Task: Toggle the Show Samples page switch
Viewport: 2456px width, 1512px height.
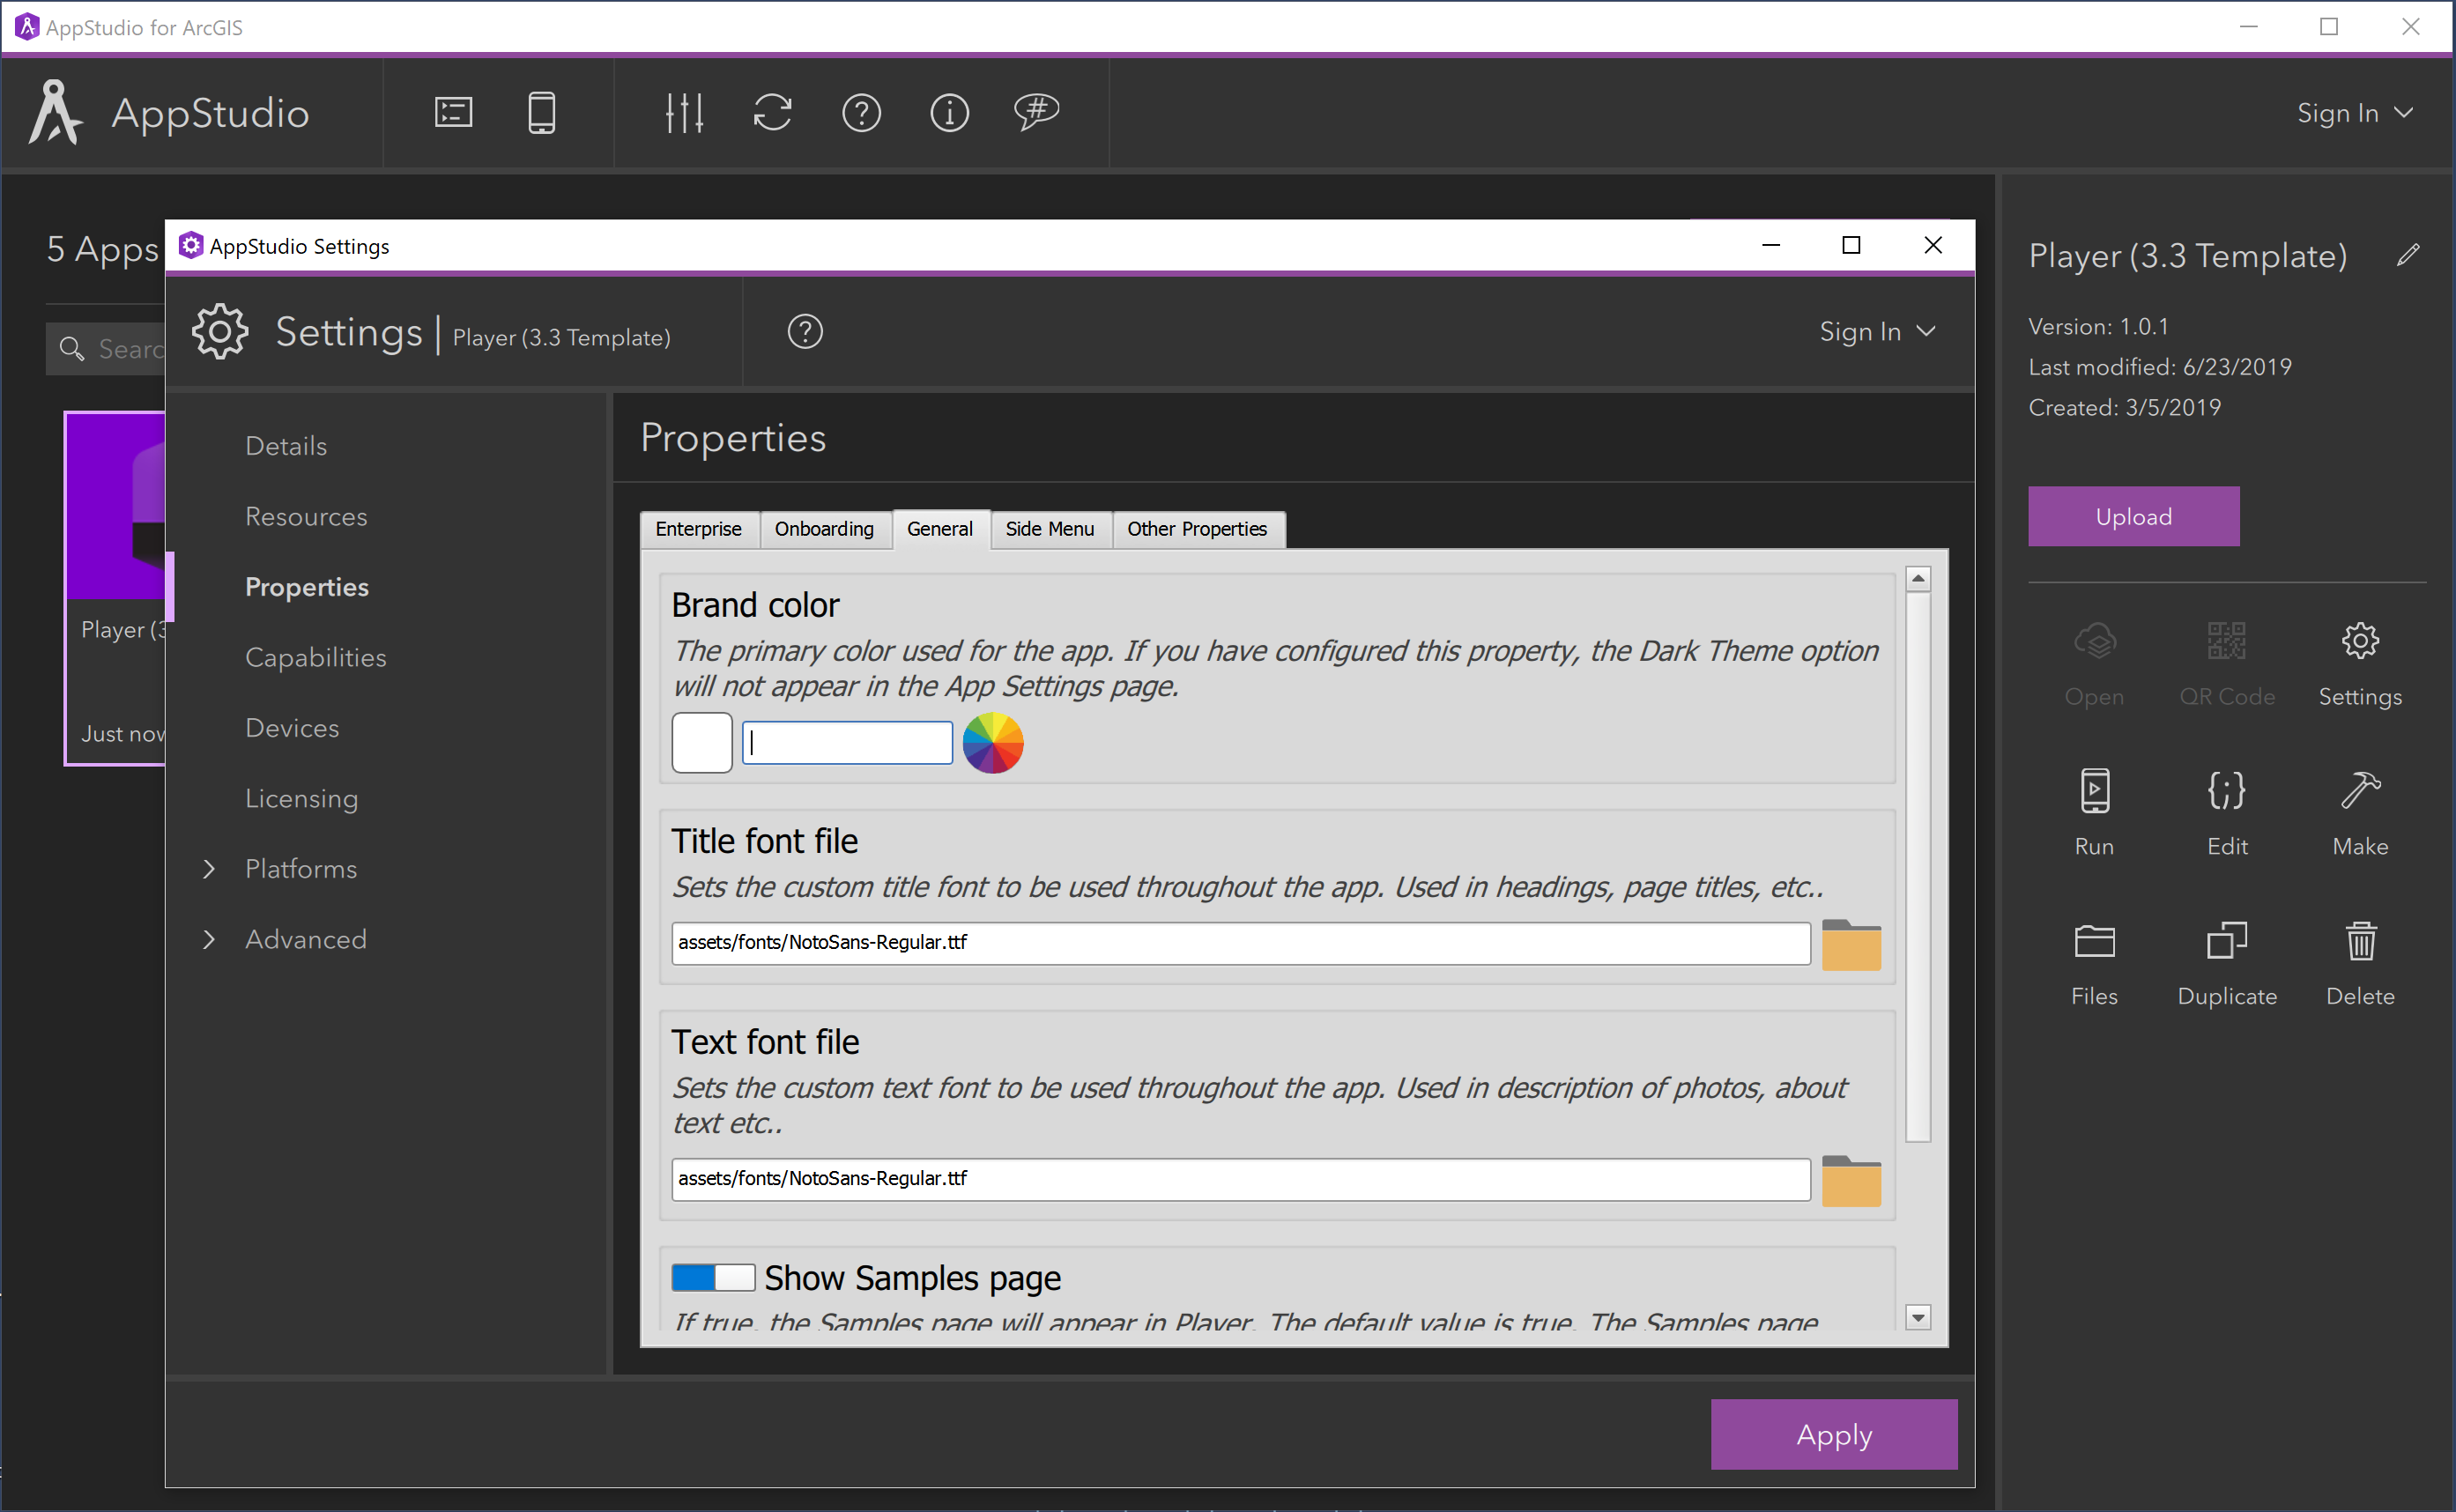Action: pyautogui.click(x=714, y=1277)
